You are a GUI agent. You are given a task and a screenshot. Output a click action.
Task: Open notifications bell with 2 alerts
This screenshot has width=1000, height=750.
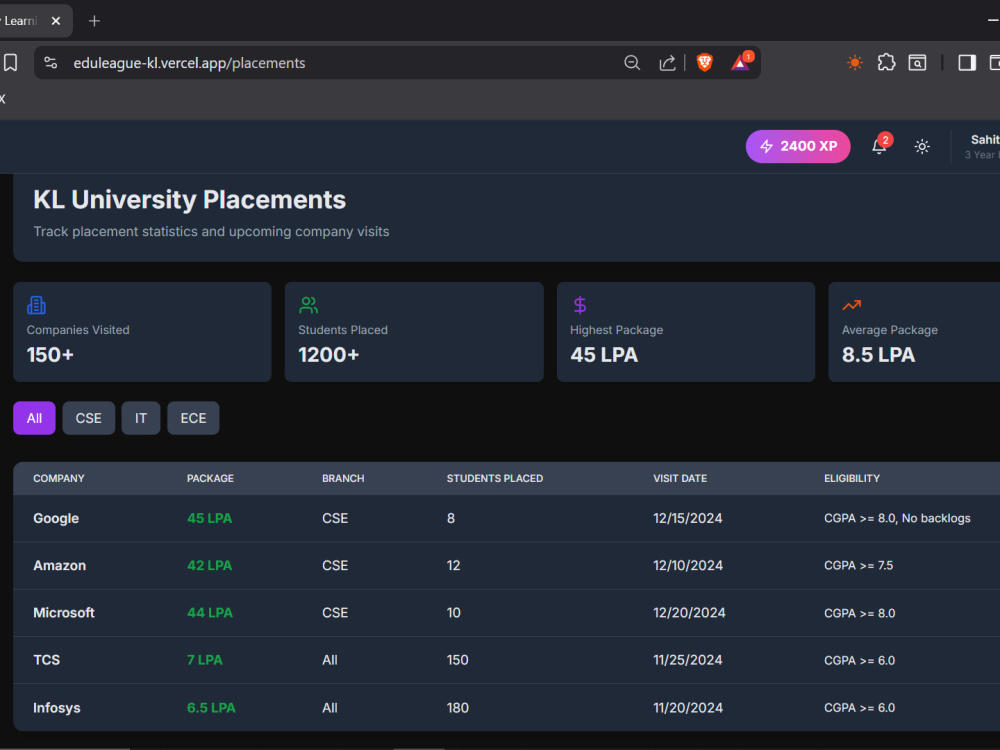tap(879, 146)
